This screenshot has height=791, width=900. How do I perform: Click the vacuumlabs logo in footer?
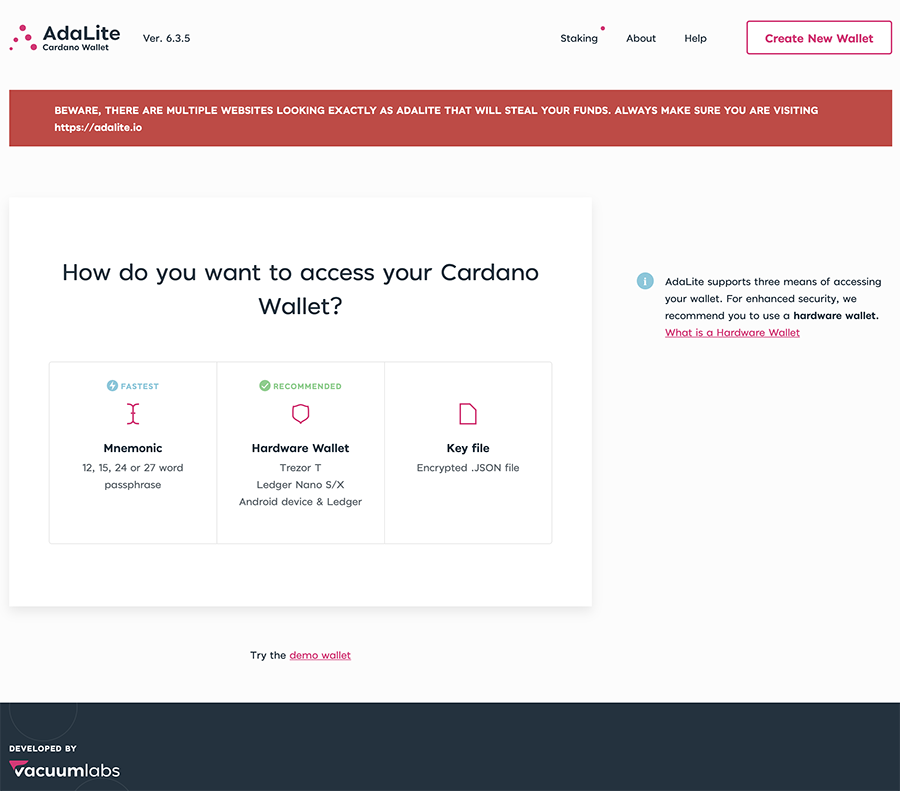coord(64,769)
